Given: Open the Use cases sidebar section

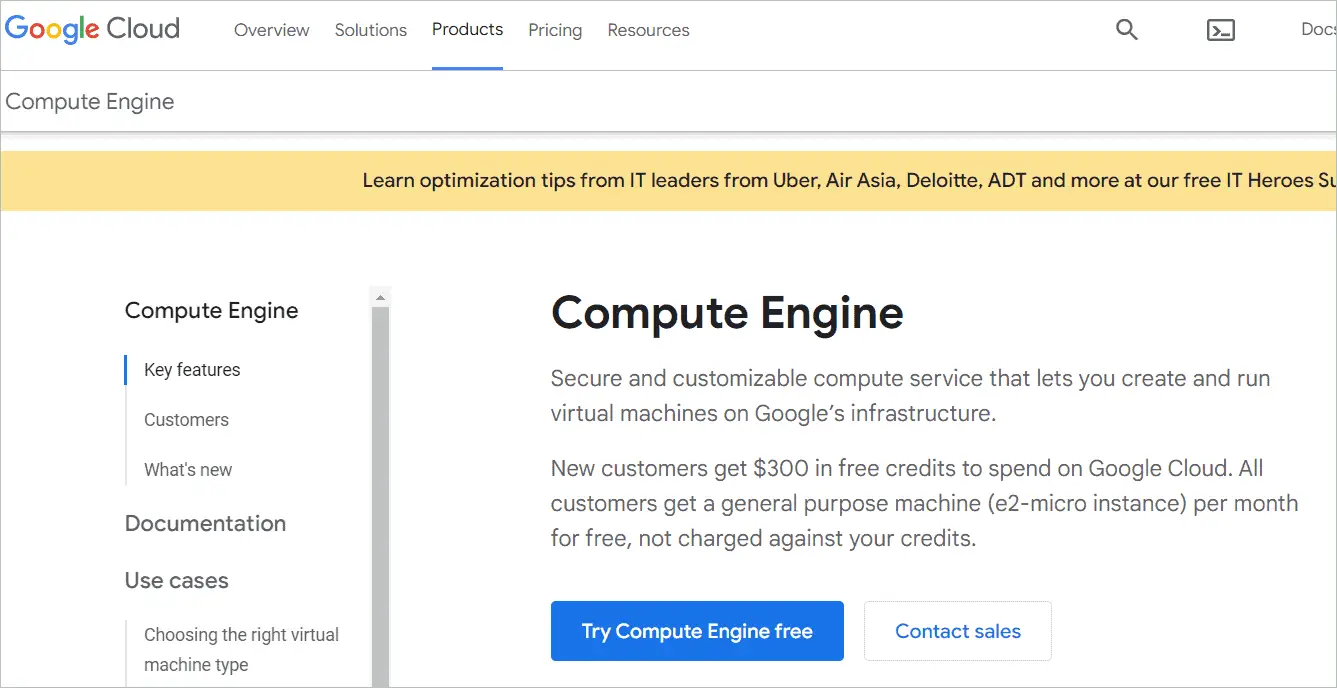Looking at the screenshot, I should pyautogui.click(x=176, y=581).
